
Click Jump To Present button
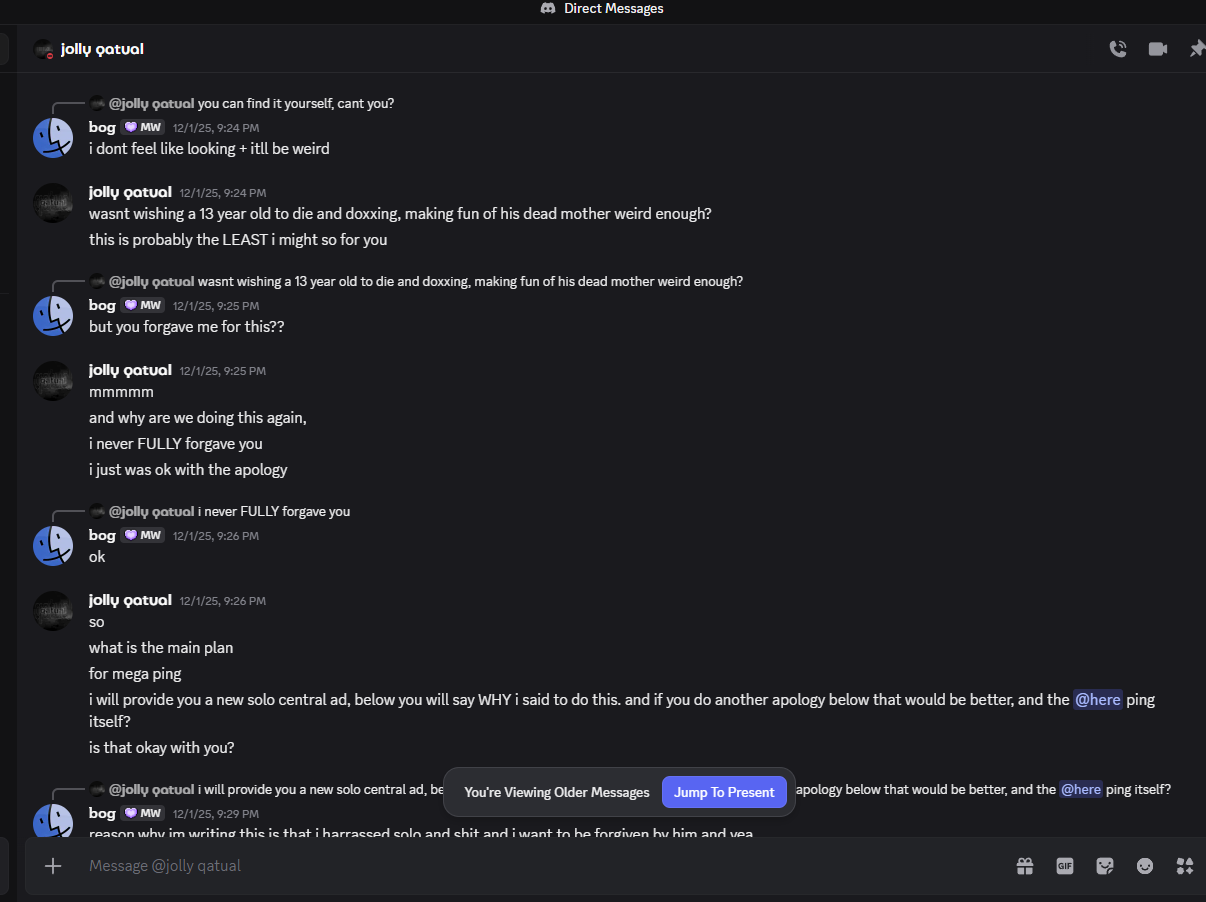coord(724,792)
